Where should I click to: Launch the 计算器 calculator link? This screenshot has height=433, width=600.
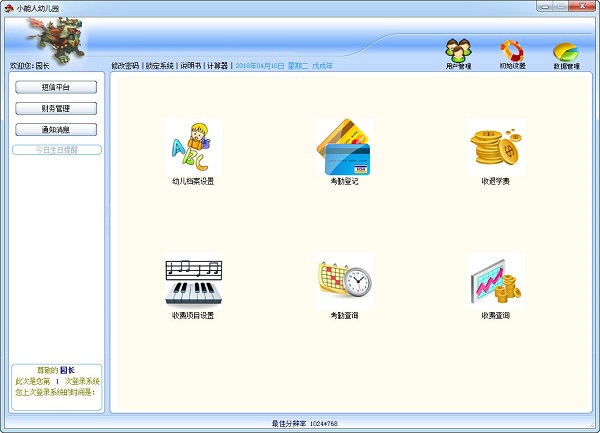click(x=217, y=65)
